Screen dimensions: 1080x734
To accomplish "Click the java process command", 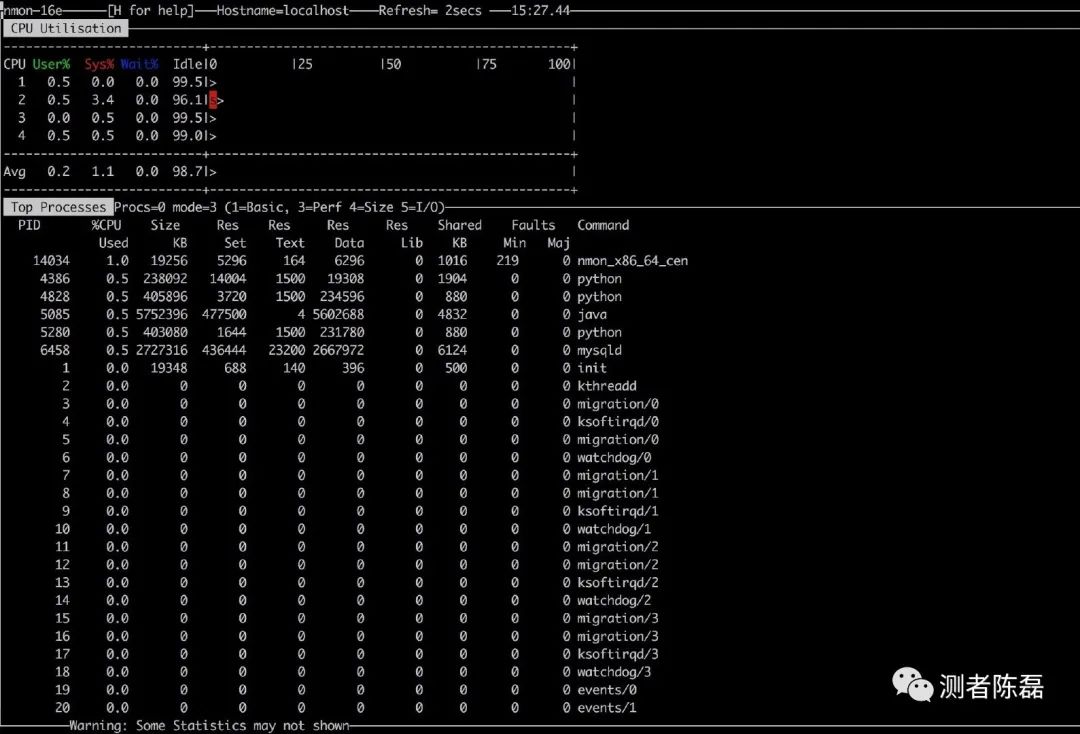I will pyautogui.click(x=592, y=315).
